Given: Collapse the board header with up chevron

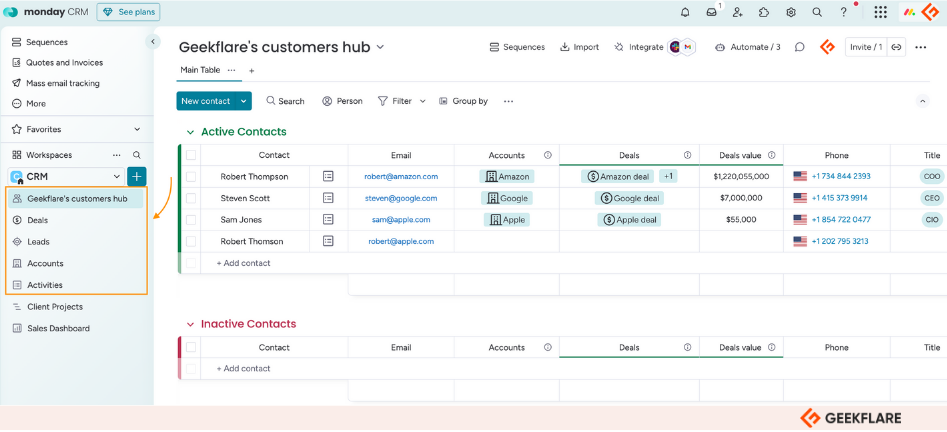Looking at the screenshot, I should click(922, 102).
